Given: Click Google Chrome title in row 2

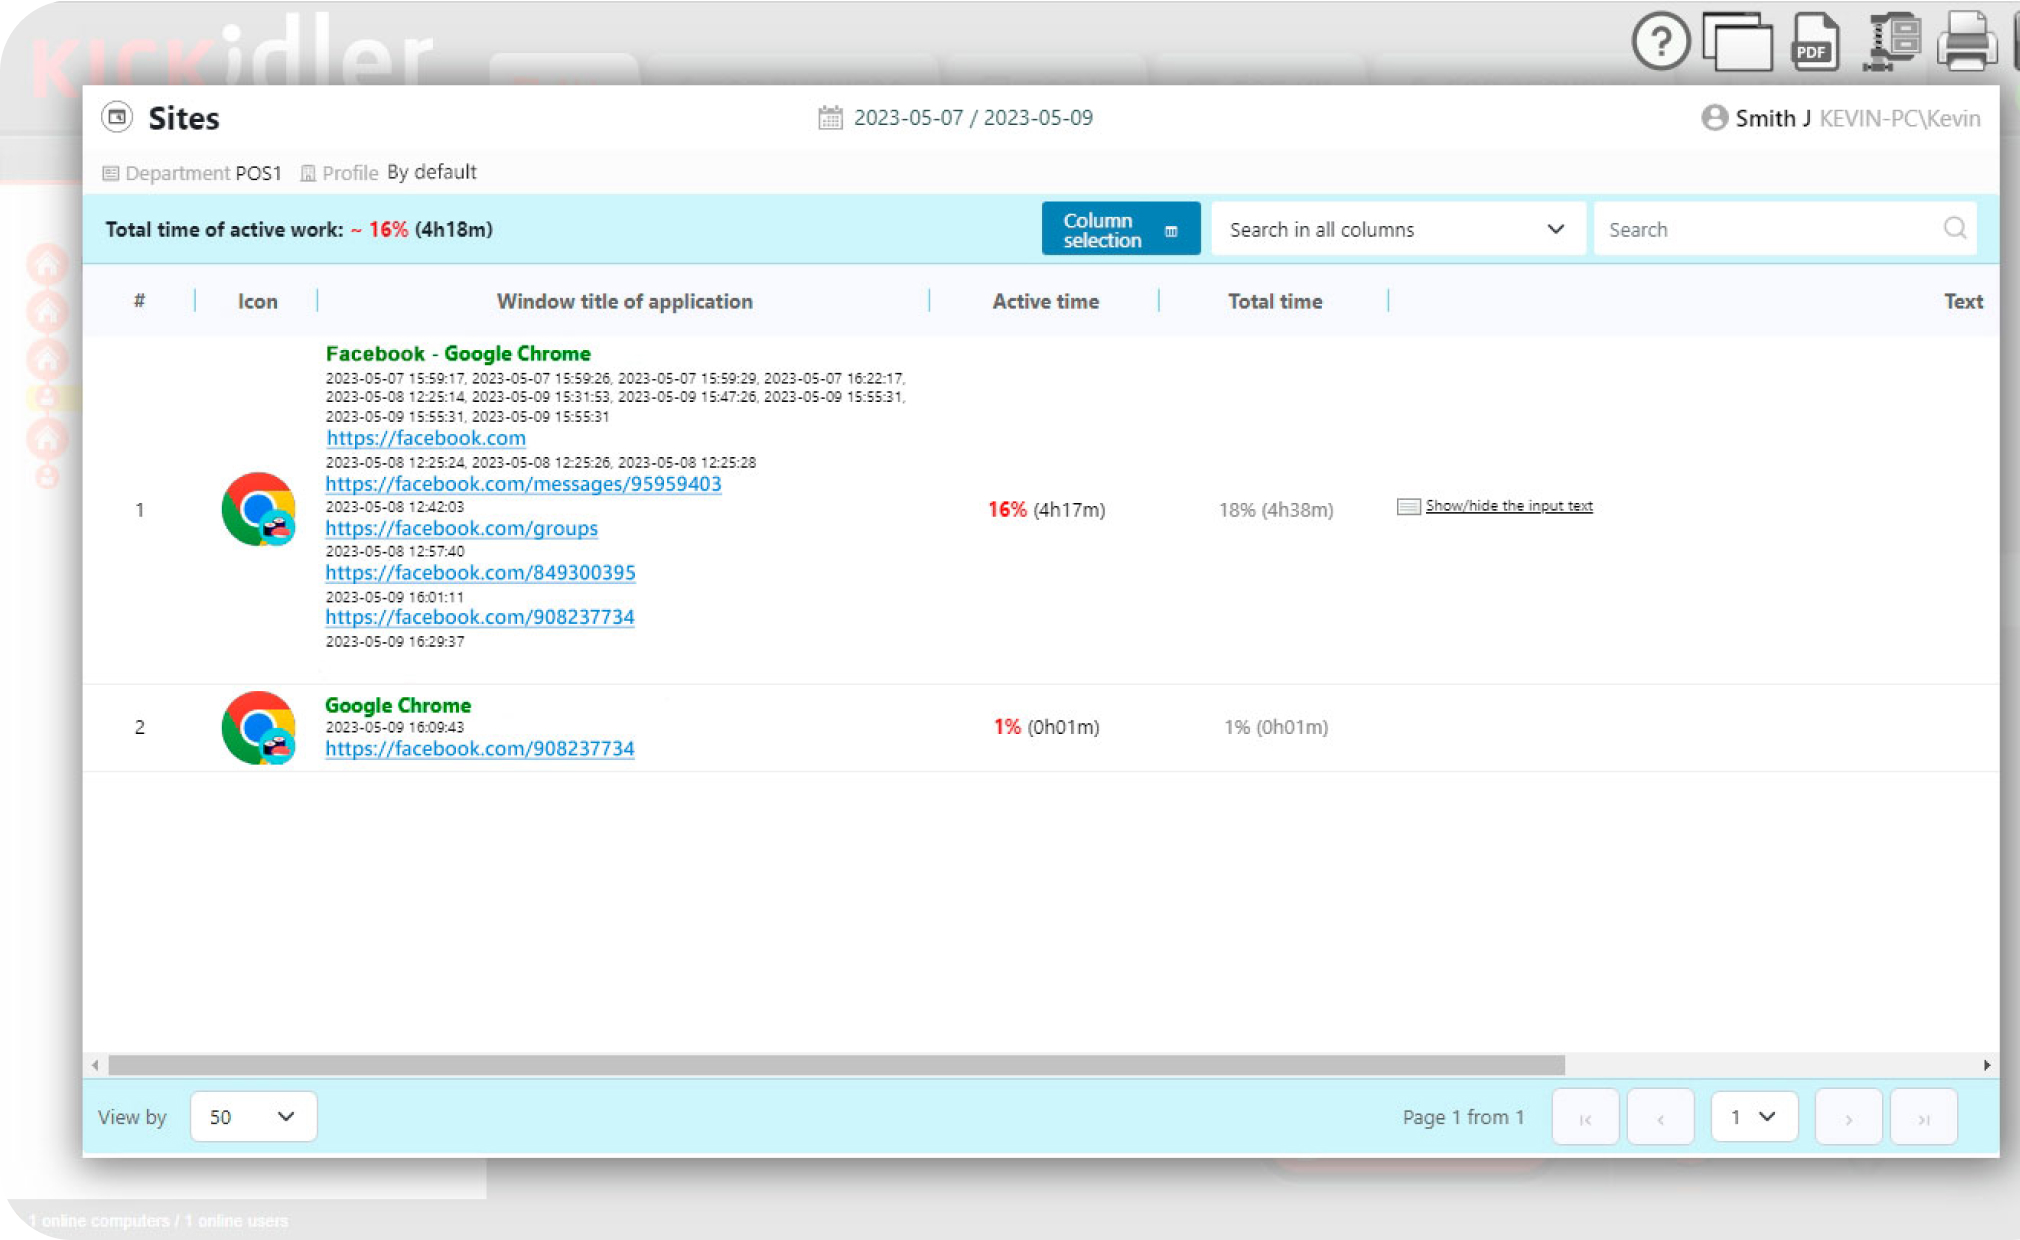Looking at the screenshot, I should [398, 705].
